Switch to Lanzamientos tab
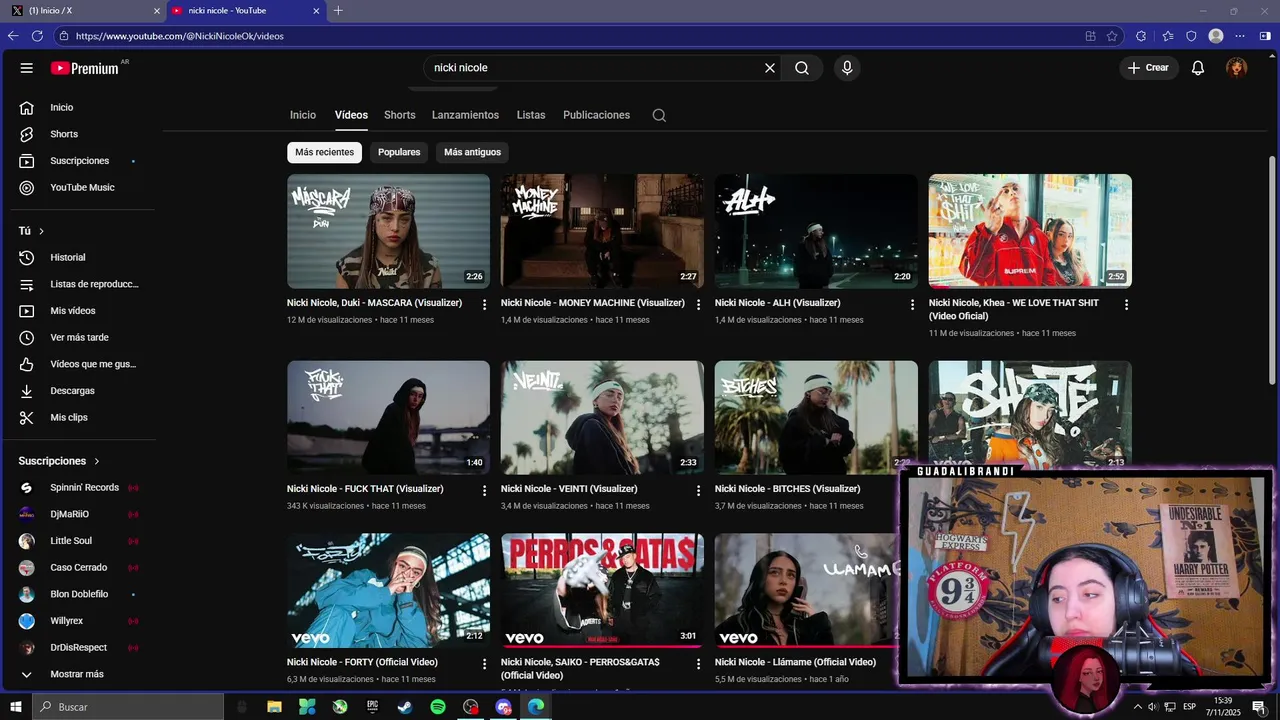The height and width of the screenshot is (720, 1280). pos(465,115)
